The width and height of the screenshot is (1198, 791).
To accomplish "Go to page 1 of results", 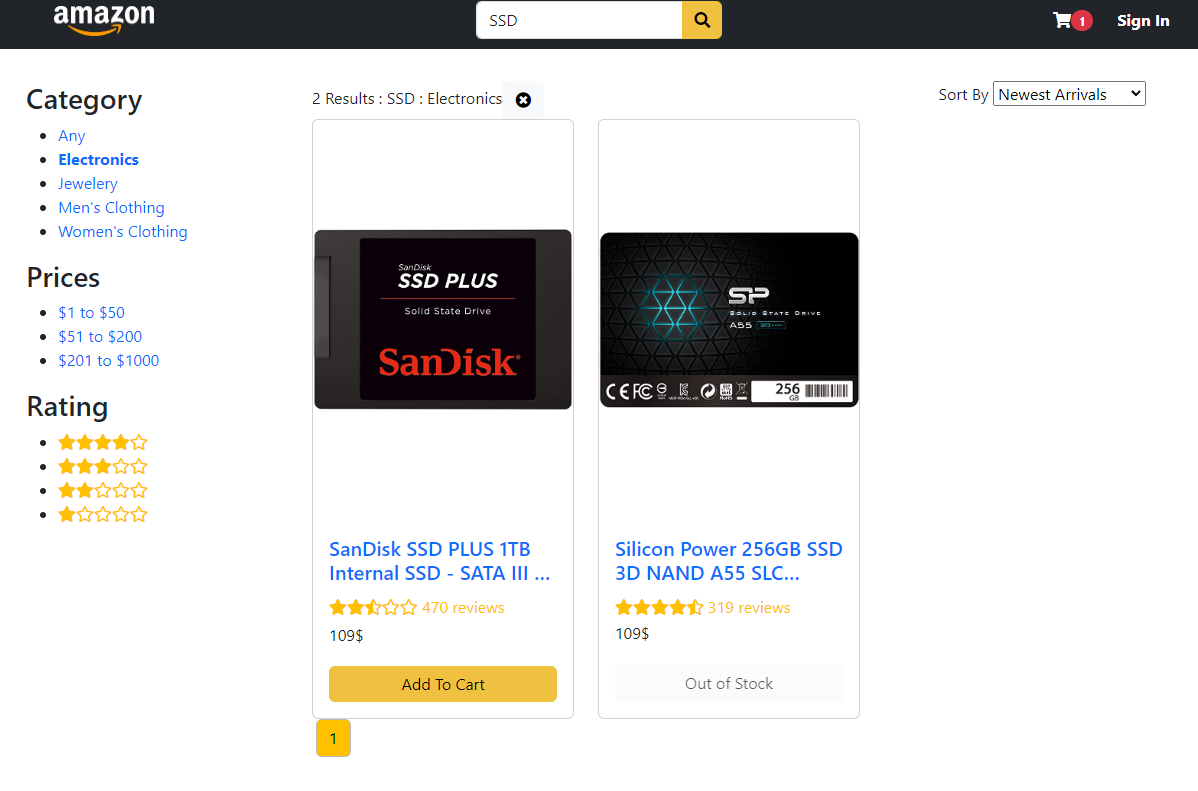I will [x=333, y=738].
